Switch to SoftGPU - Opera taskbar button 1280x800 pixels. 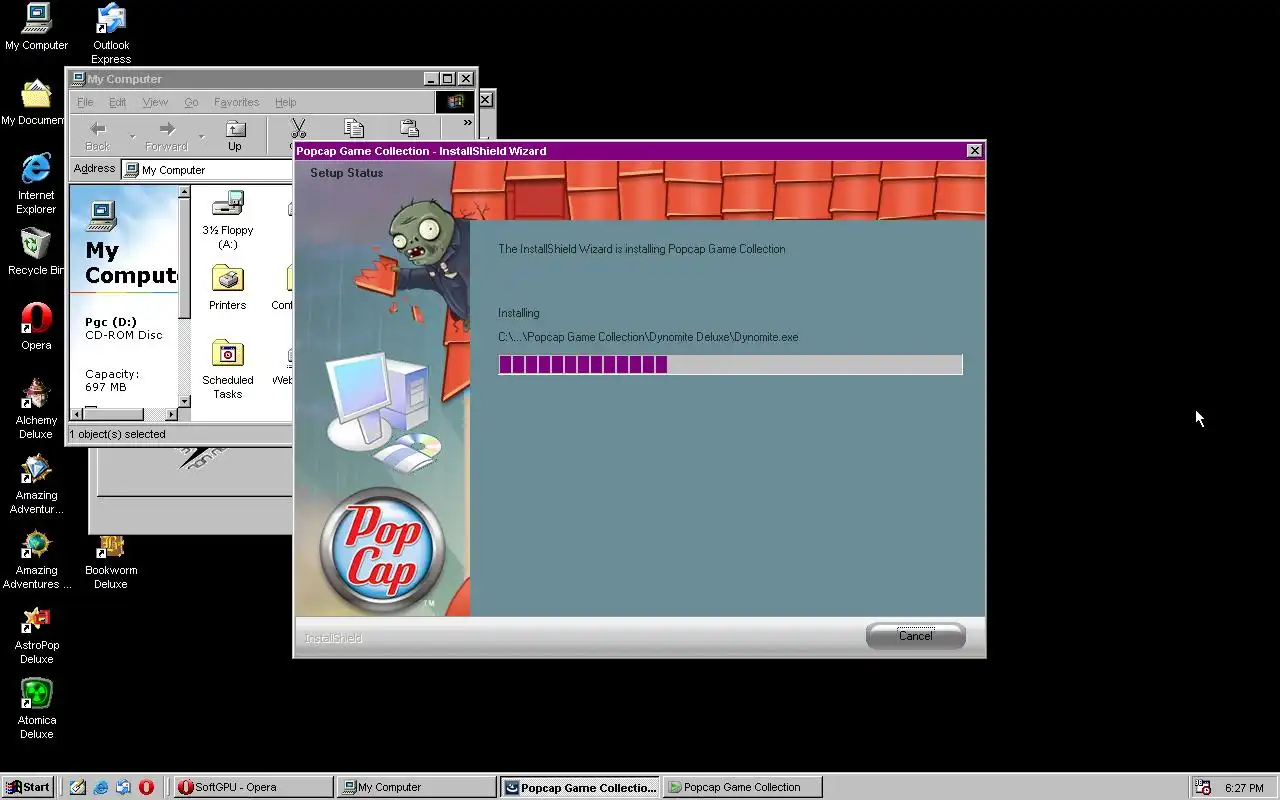tap(253, 787)
